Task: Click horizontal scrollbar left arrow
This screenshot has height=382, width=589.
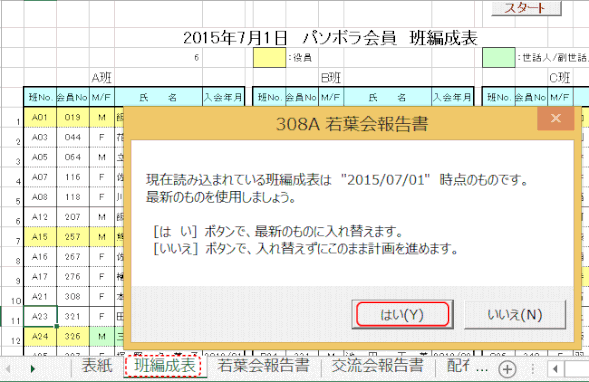Action: pos(555,369)
